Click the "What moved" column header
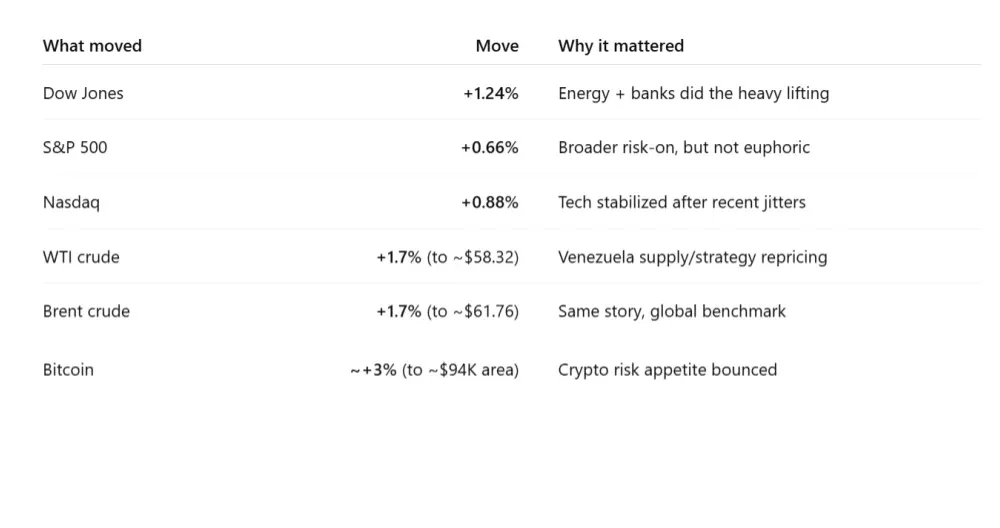Viewport: 1000px width, 528px height. point(92,46)
